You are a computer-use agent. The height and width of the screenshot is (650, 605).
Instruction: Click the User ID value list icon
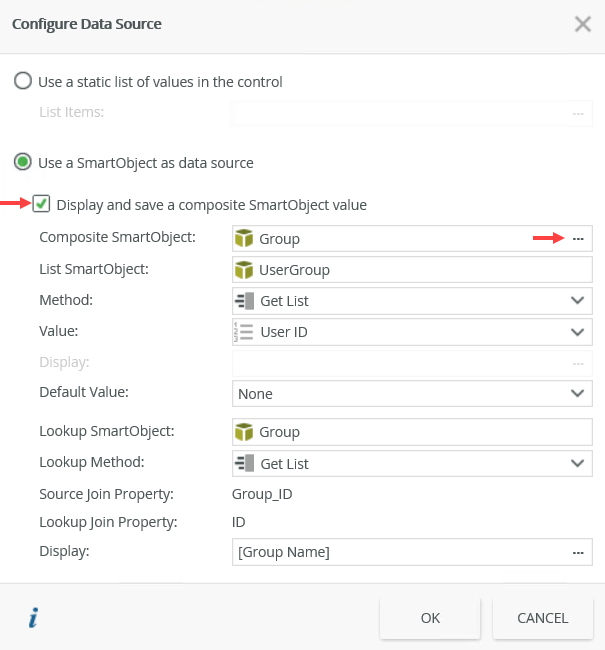point(243,332)
